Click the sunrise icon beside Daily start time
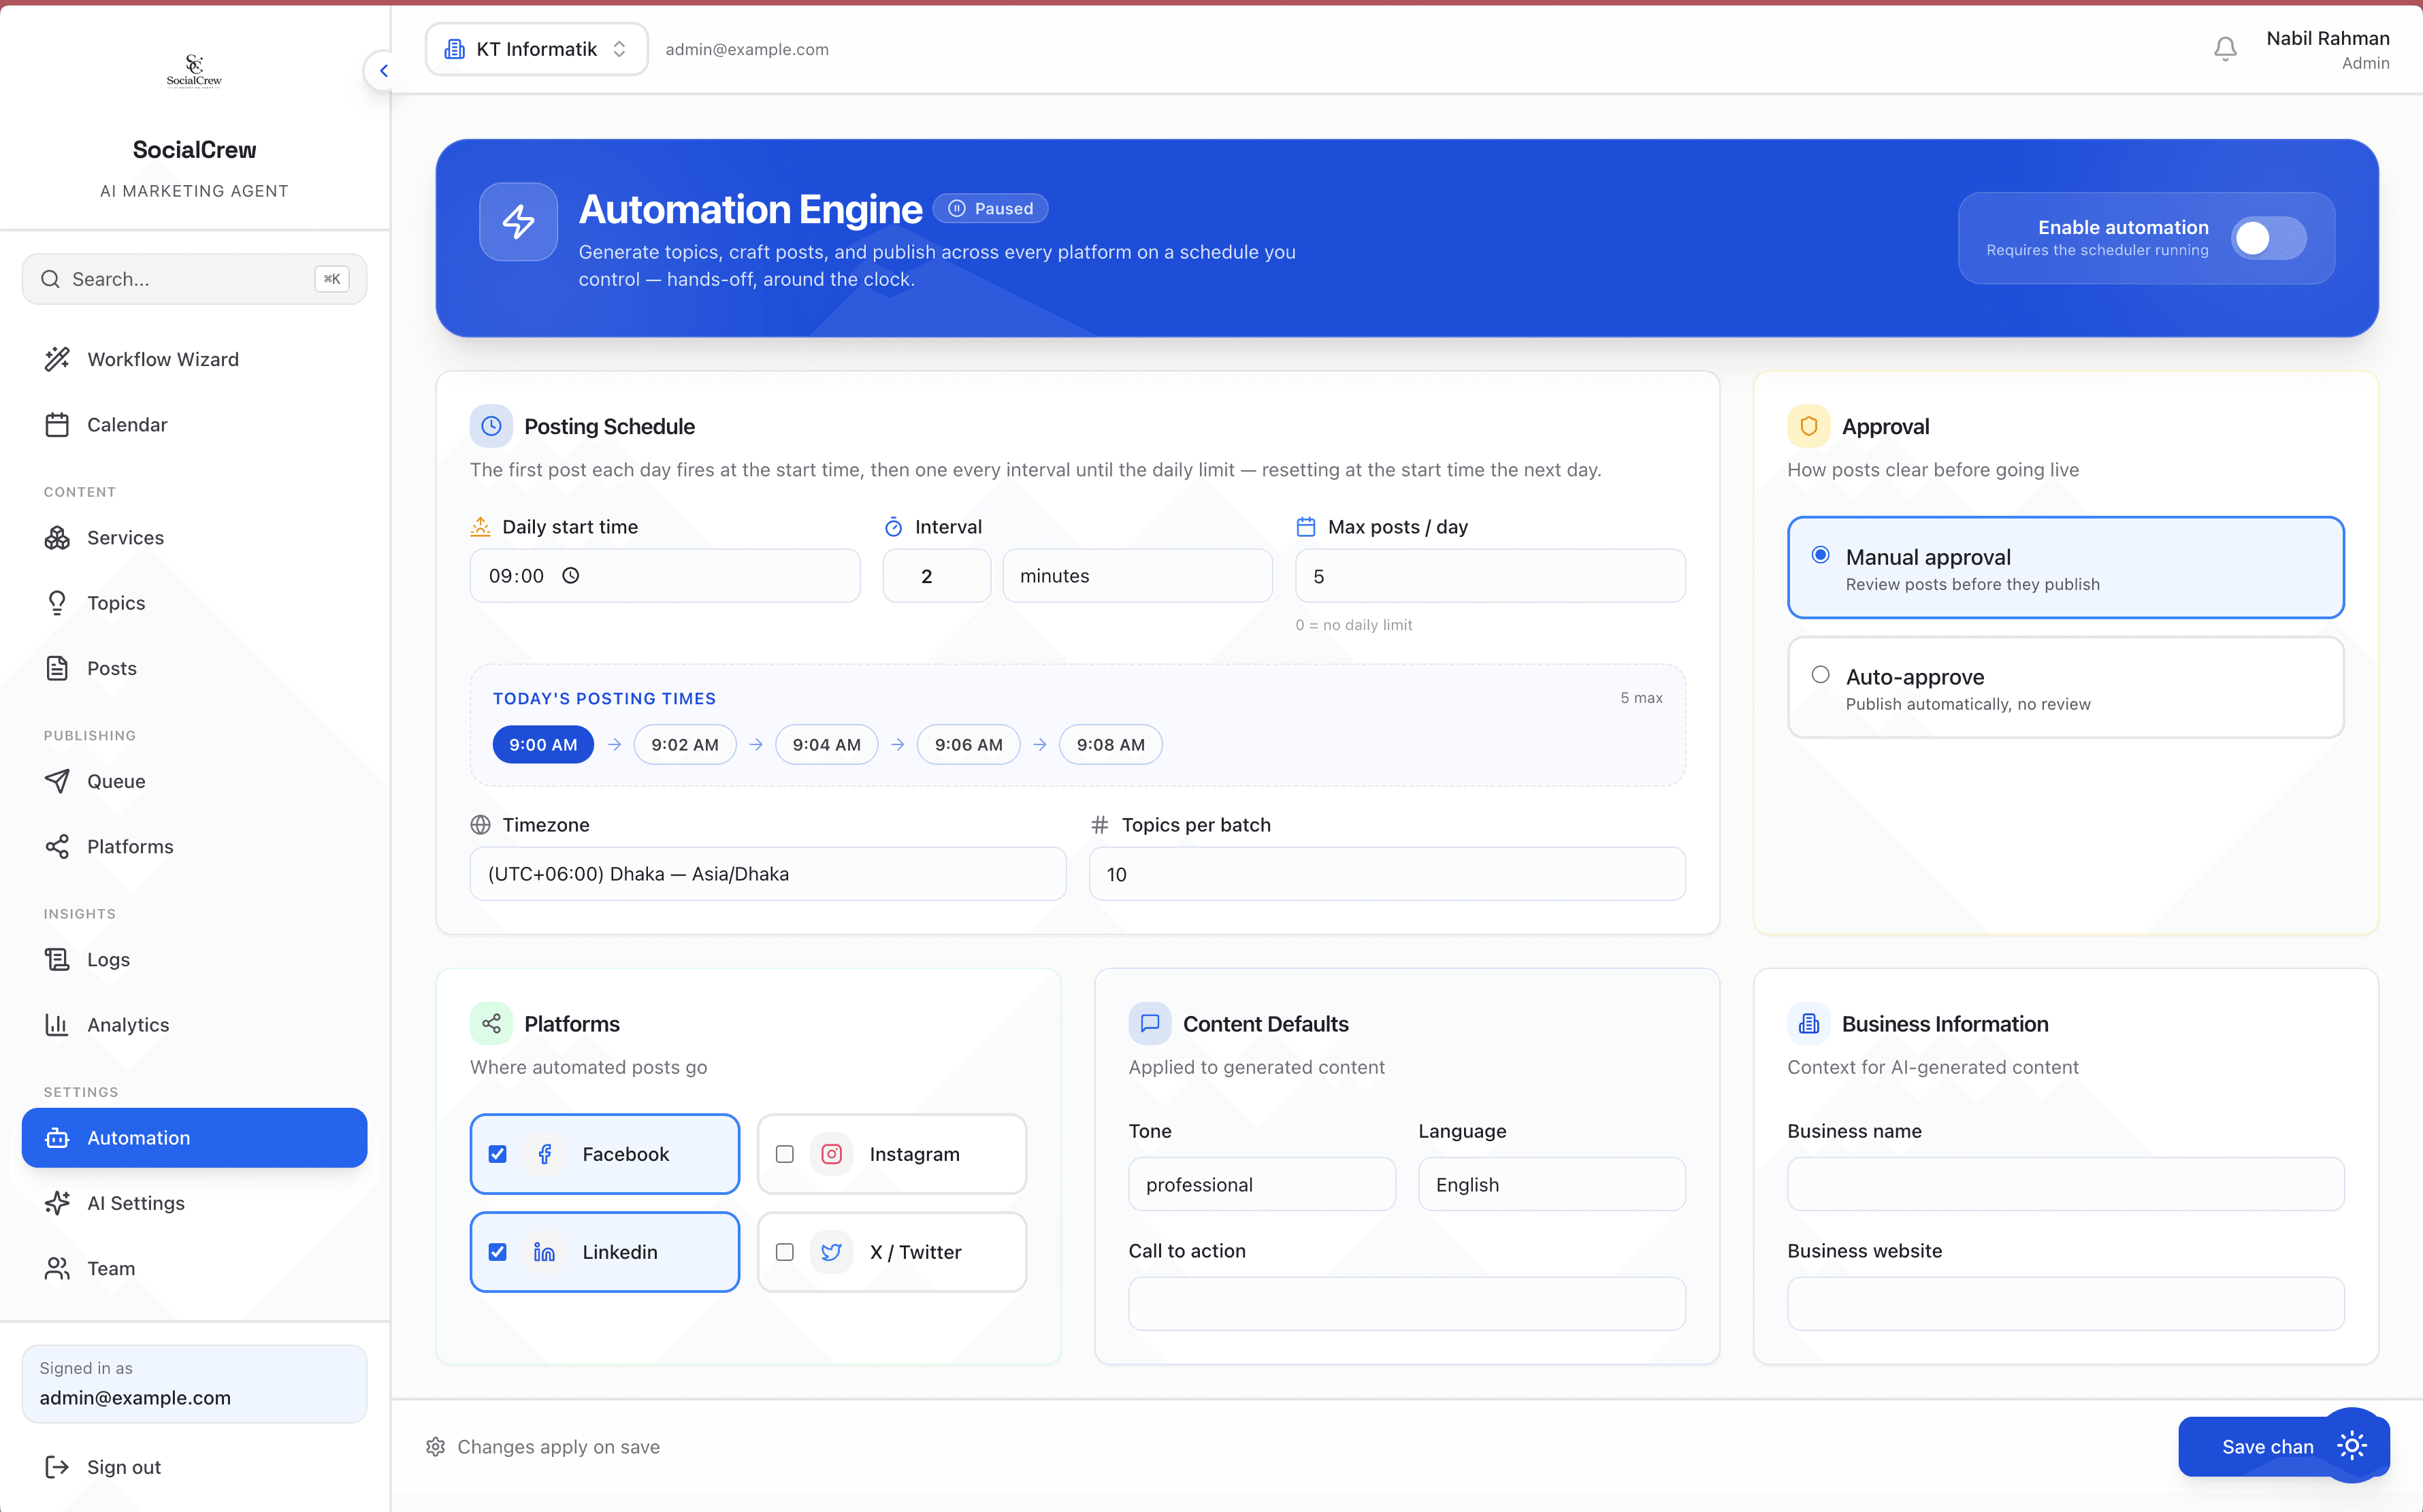The height and width of the screenshot is (1512, 2423). (480, 526)
